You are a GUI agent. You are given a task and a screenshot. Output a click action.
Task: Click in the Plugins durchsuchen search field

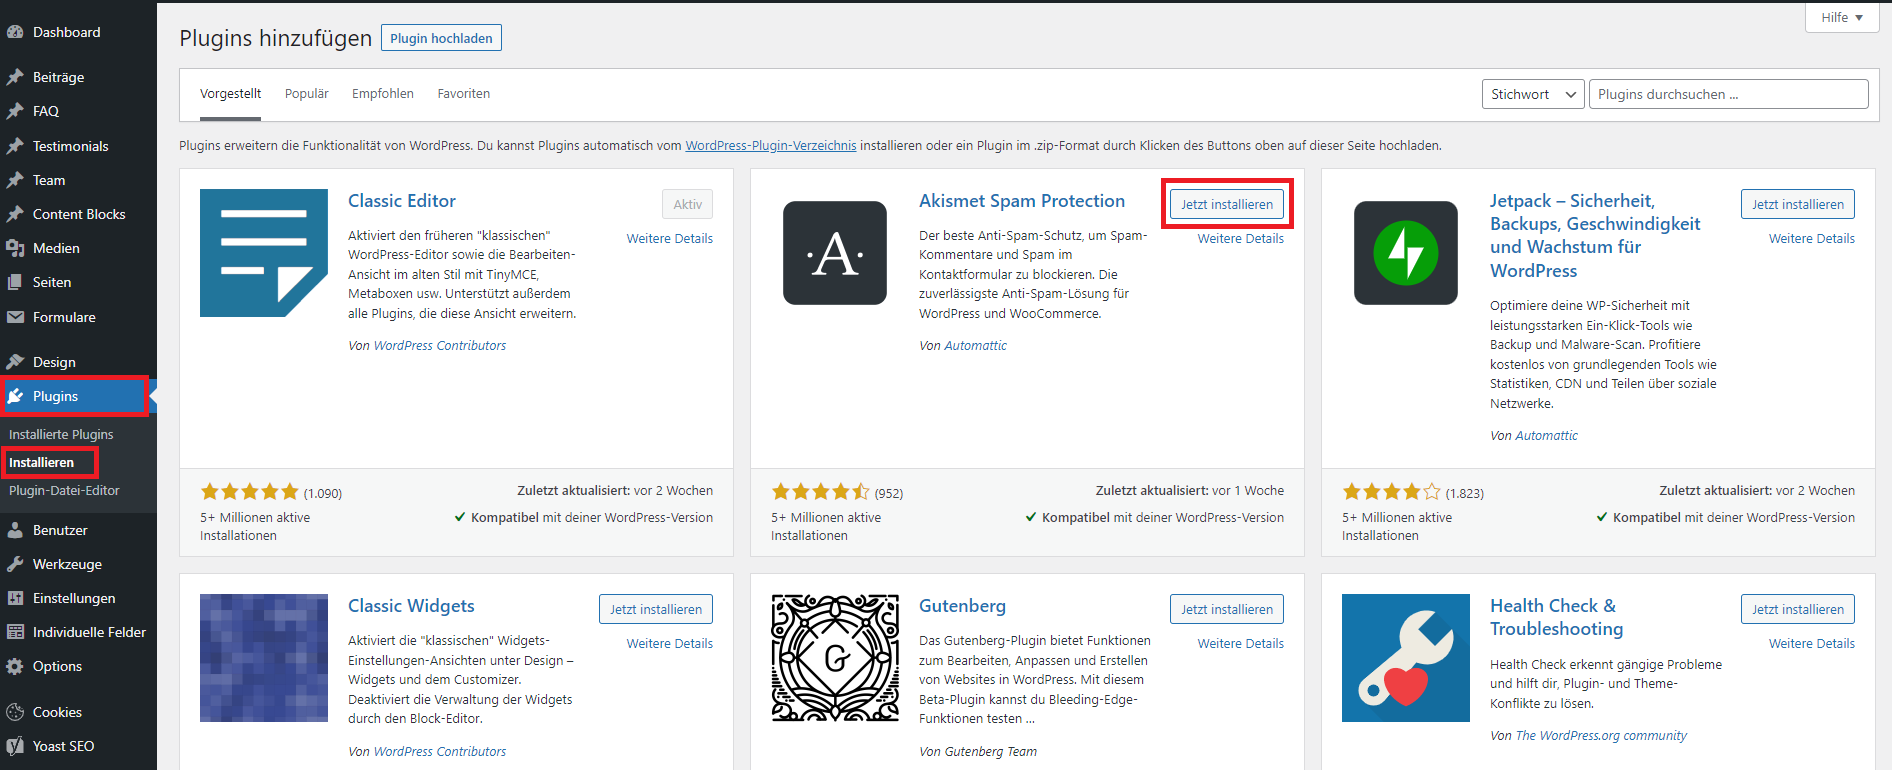click(1729, 94)
